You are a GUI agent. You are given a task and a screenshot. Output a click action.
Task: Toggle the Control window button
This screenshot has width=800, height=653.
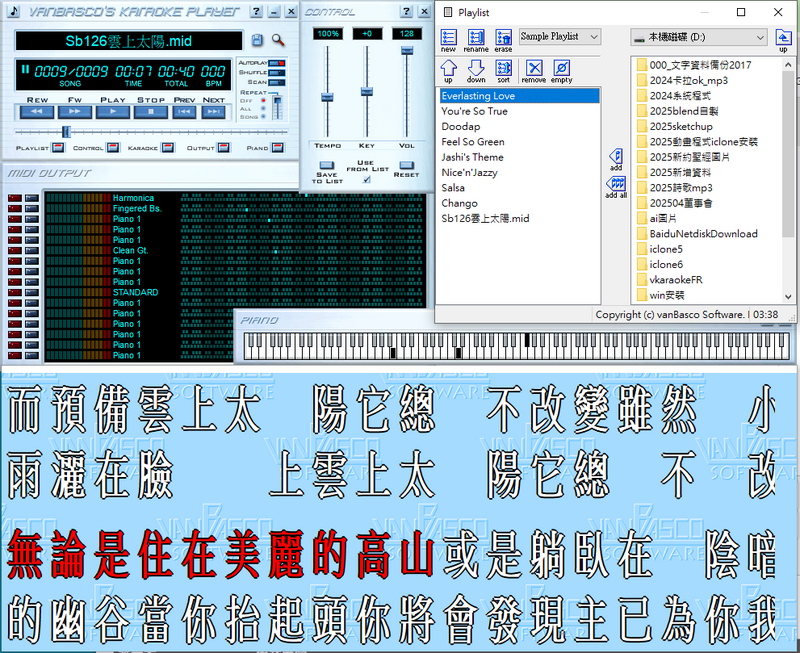(x=113, y=148)
